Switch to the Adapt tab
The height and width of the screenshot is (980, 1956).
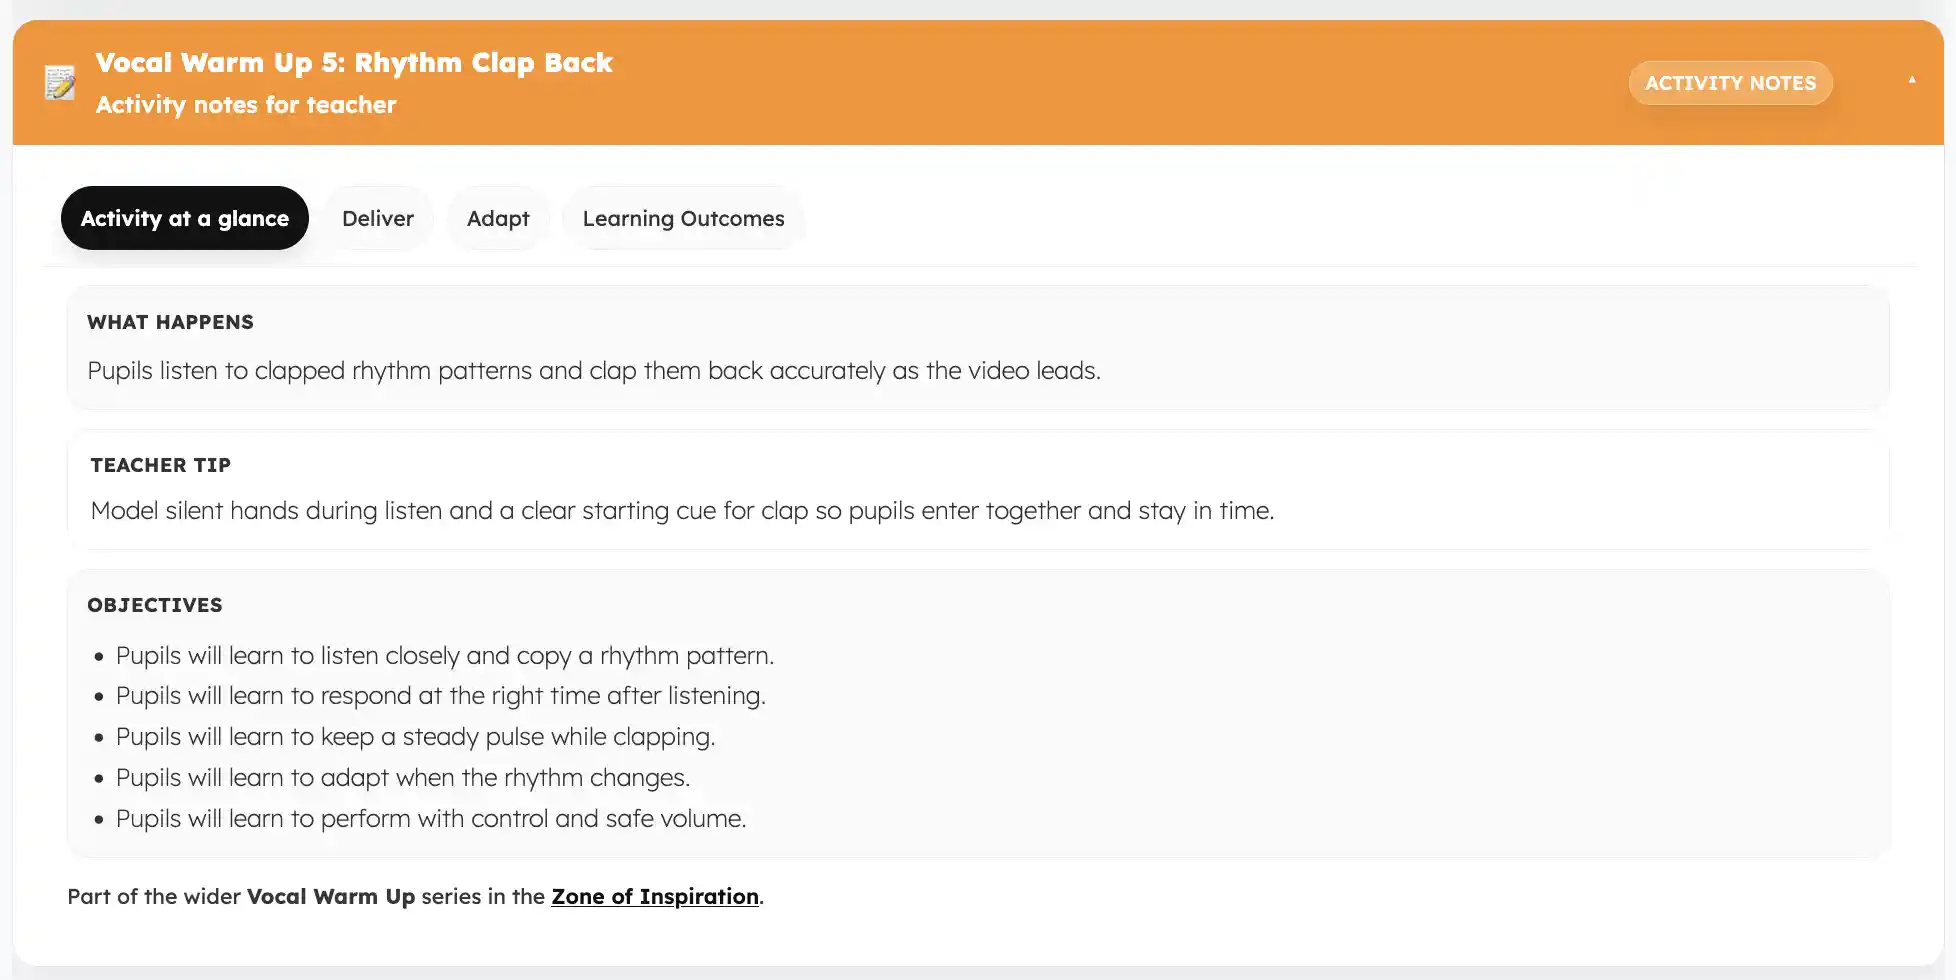(498, 218)
